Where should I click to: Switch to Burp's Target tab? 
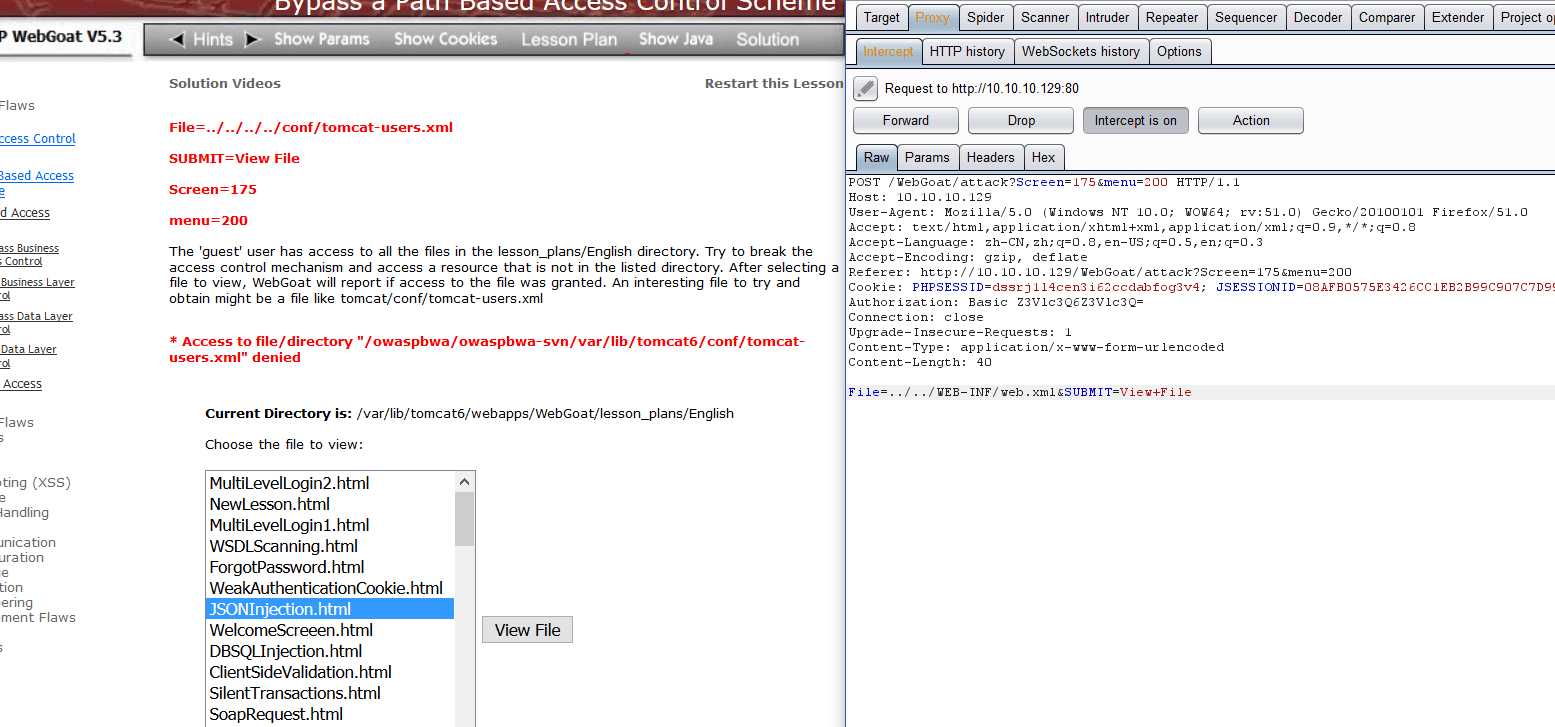[x=881, y=17]
